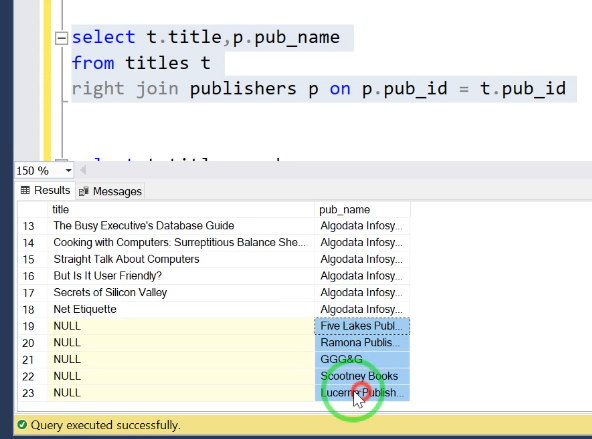Screen dimensions: 592x439
Task: Click the Scootney Books cell
Action: (x=362, y=376)
